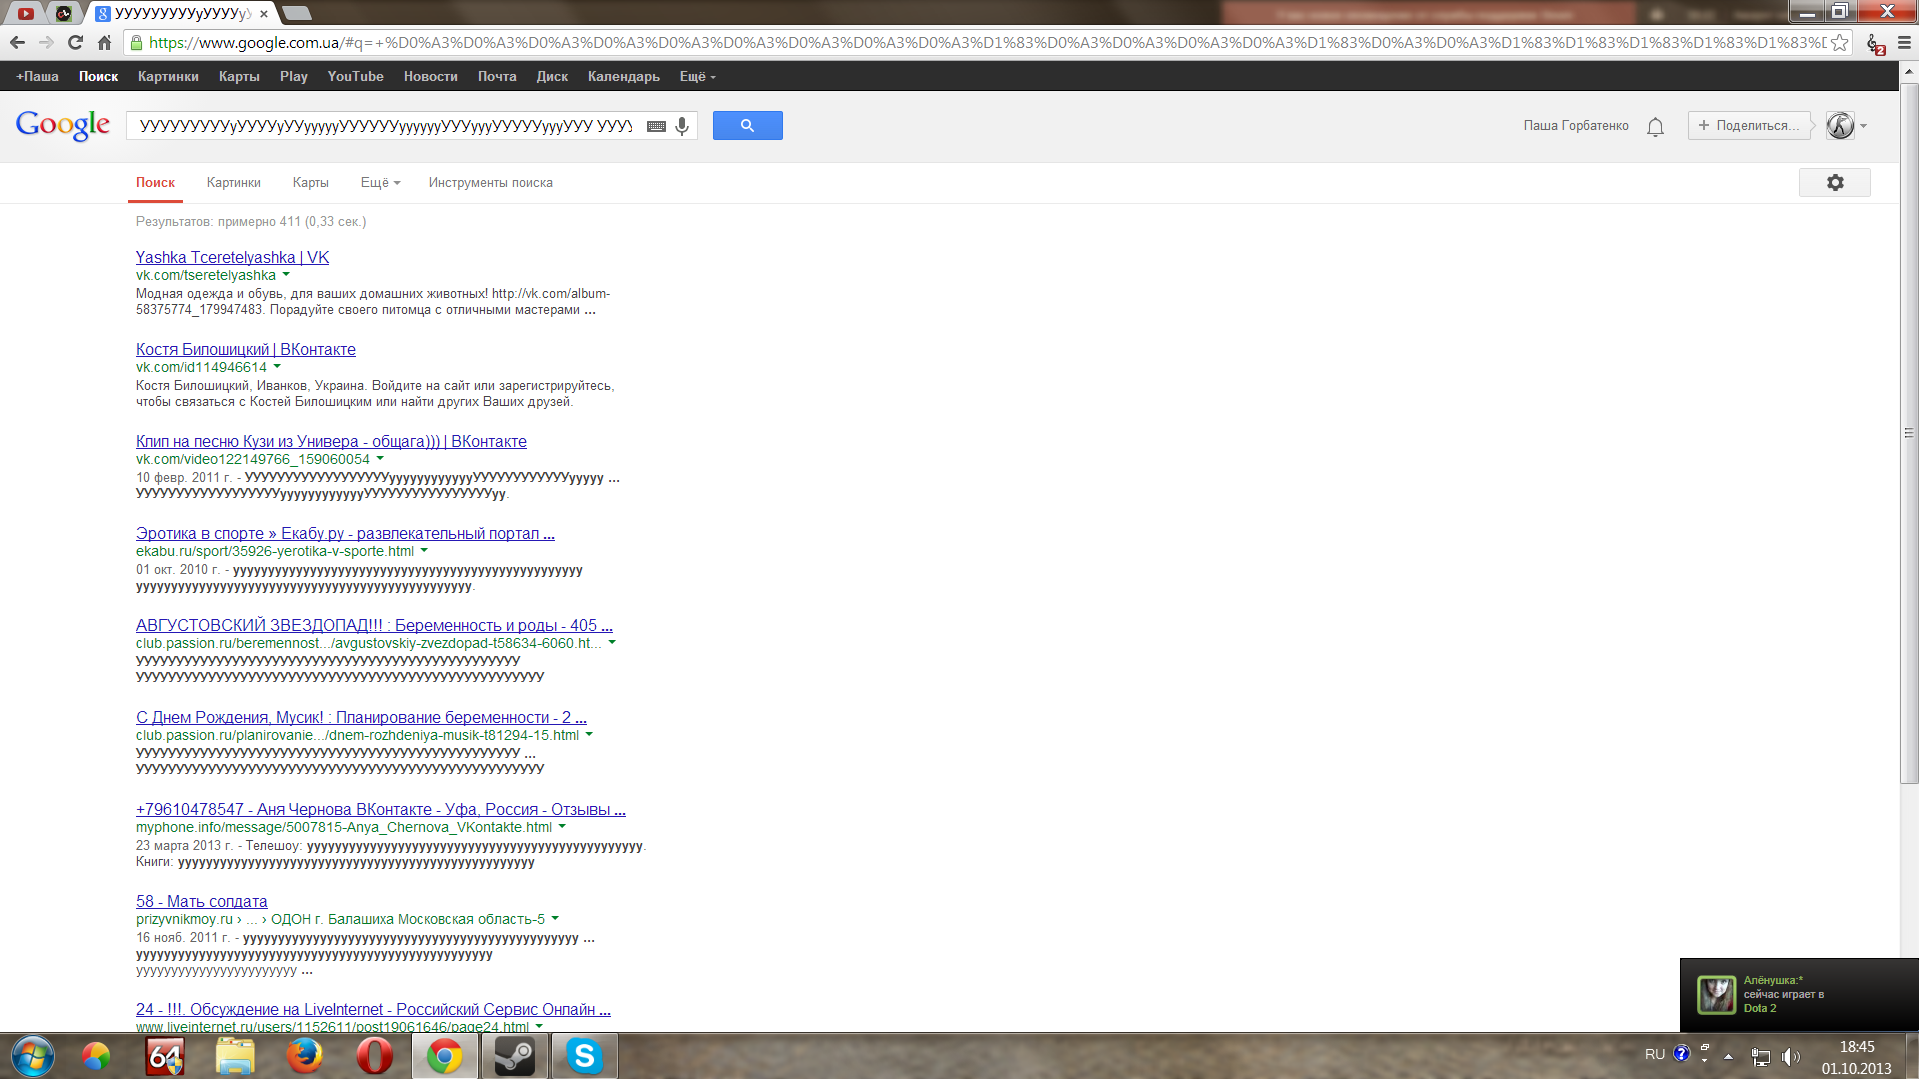Activate voice search microphone icon

point(682,126)
